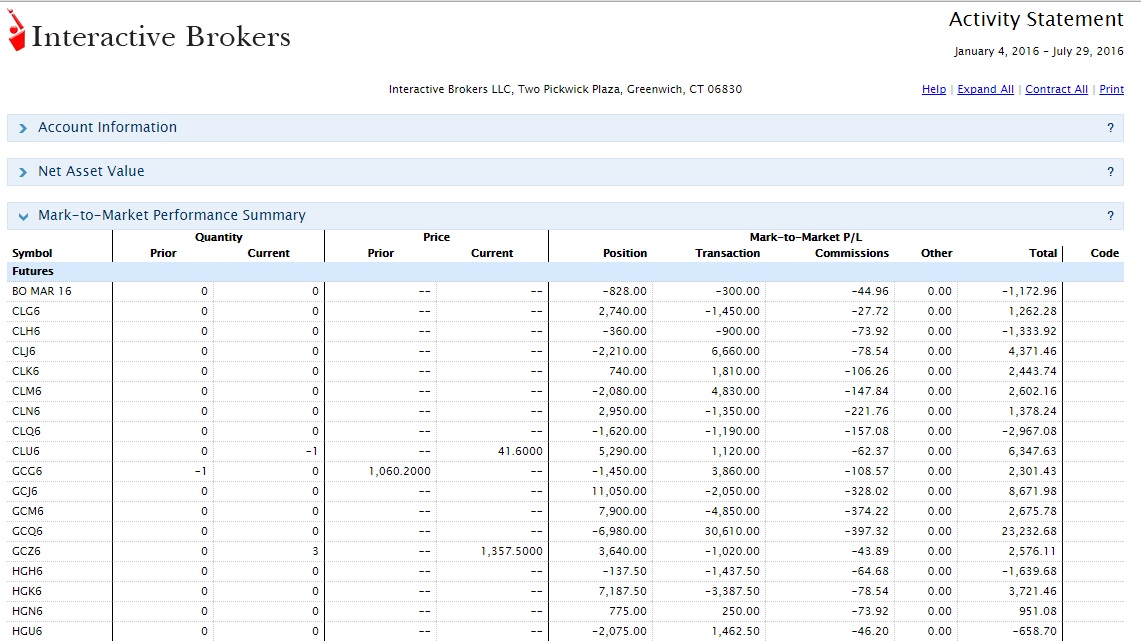This screenshot has height=641, width=1141.
Task: Click the Price group header
Action: [x=436, y=237]
